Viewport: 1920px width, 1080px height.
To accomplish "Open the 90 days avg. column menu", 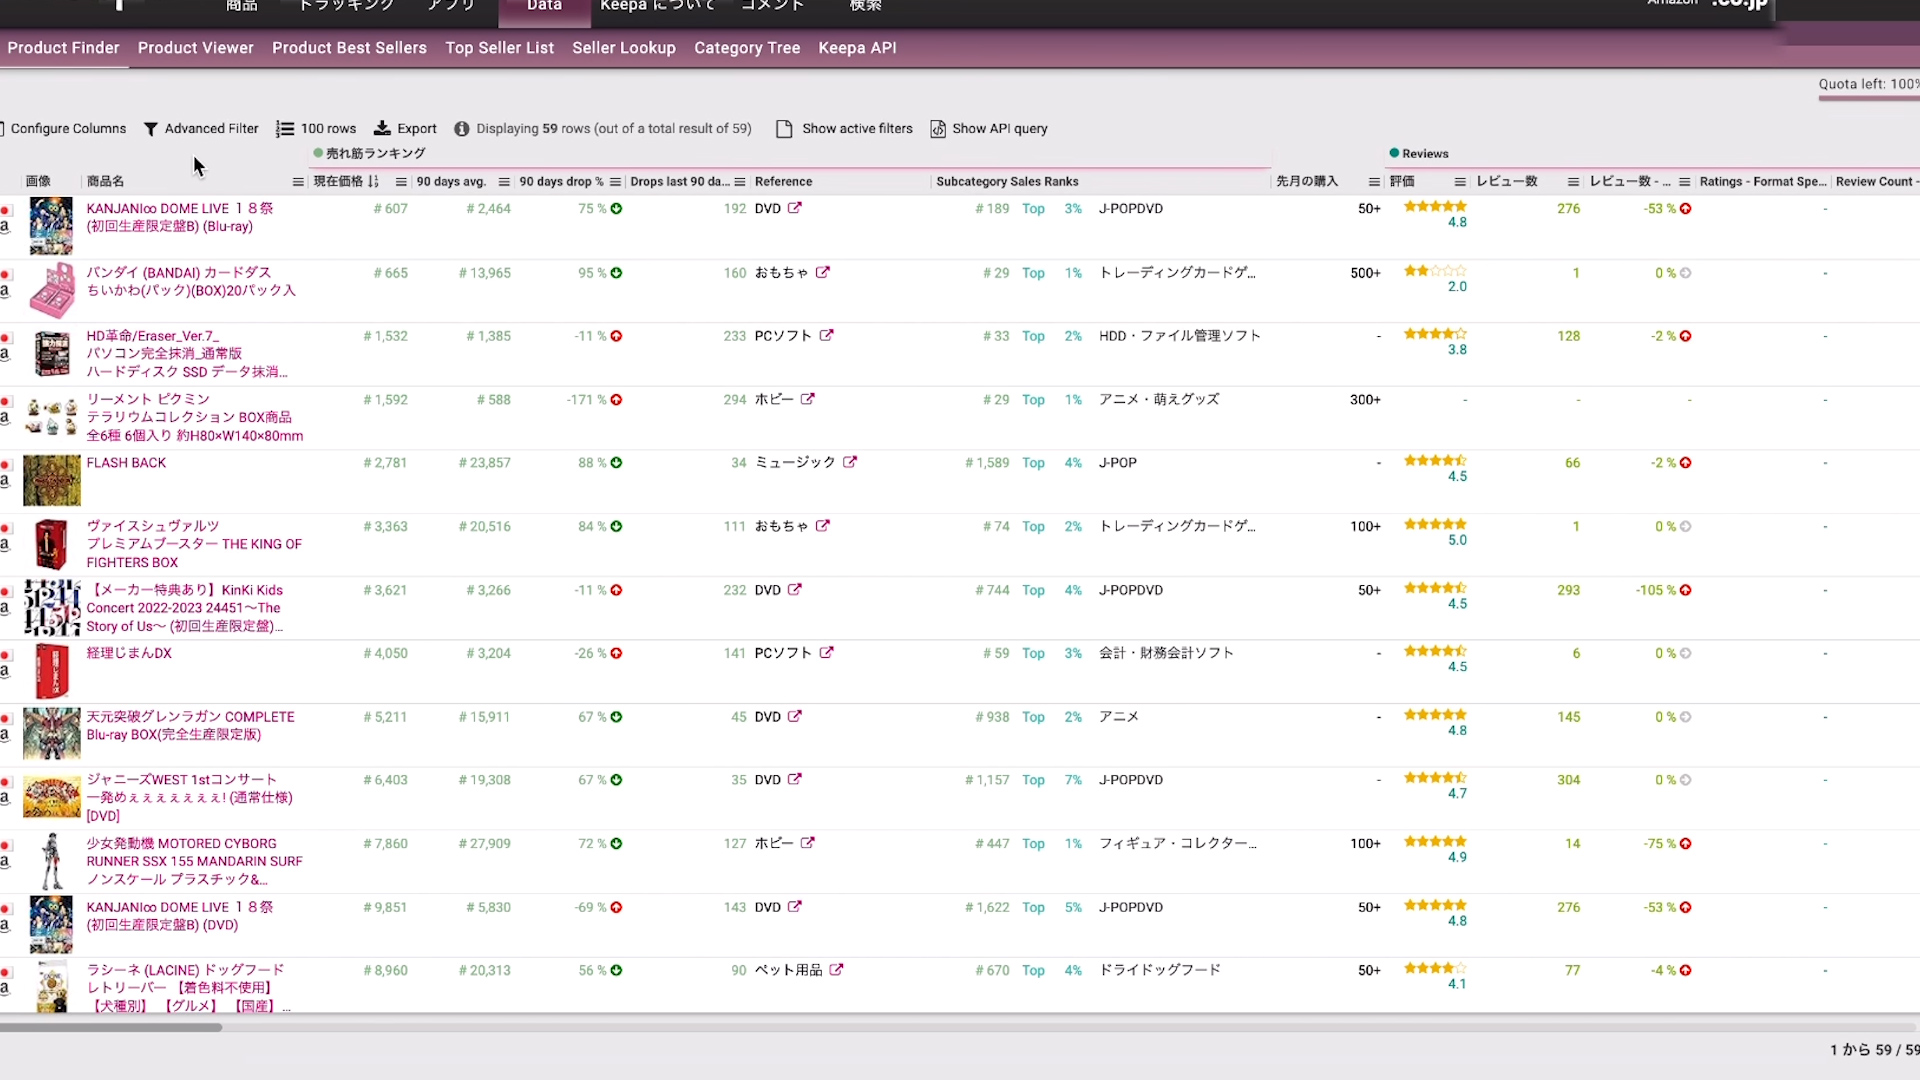I will tap(504, 182).
